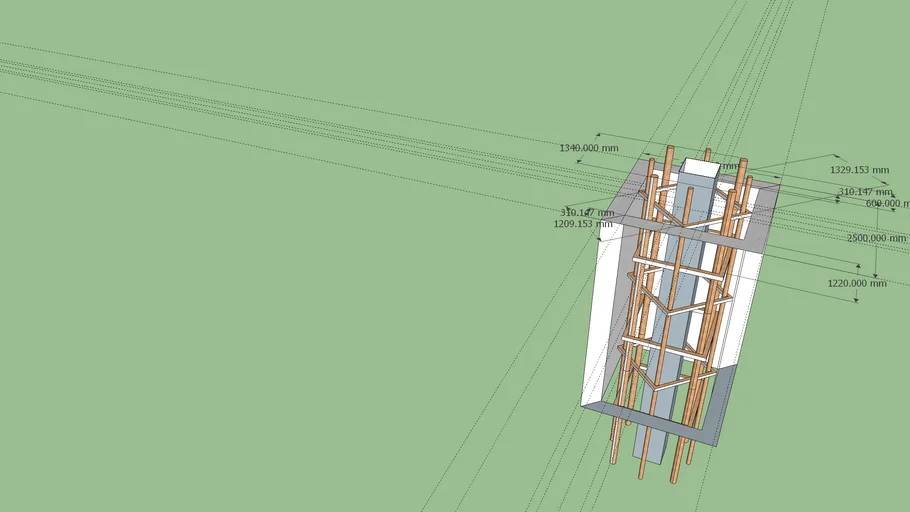
Task: Select the 310.147 mm label on the right
Action: click(865, 192)
